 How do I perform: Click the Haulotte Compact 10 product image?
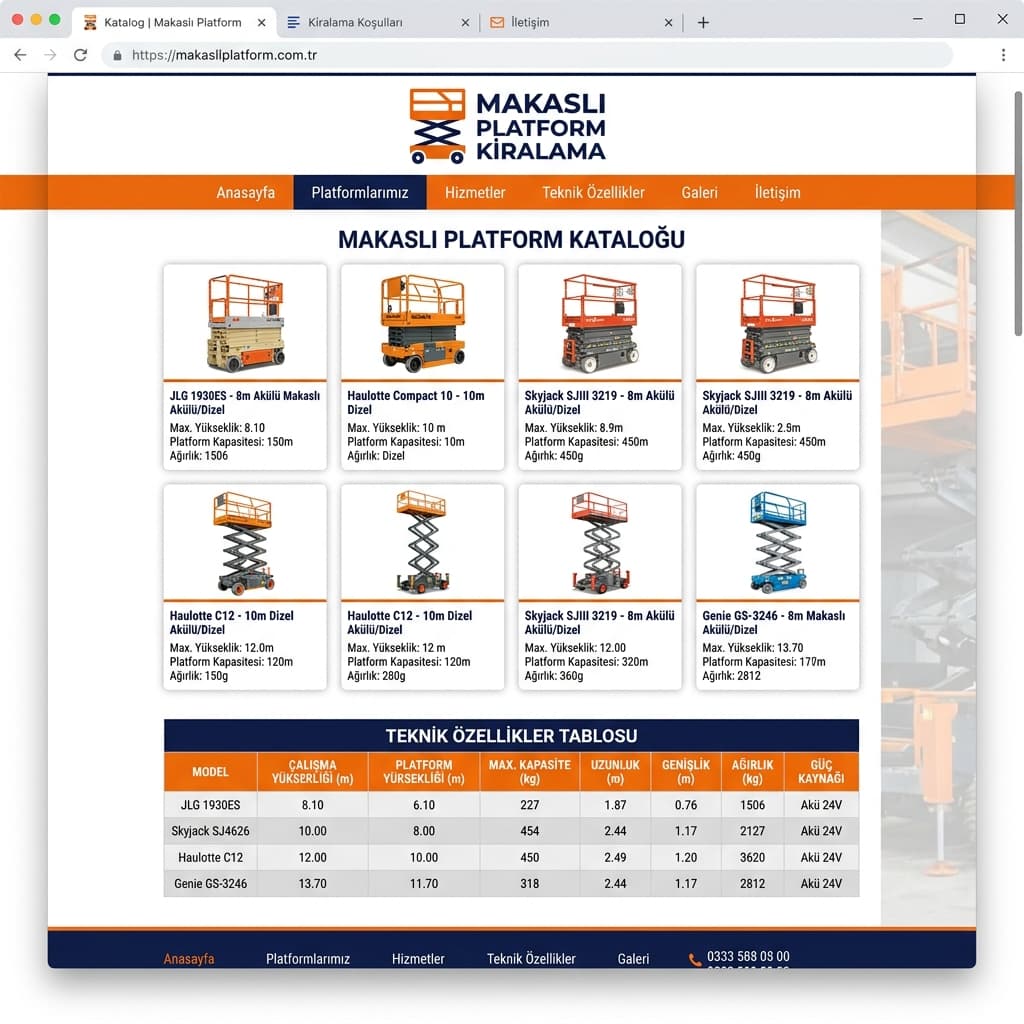423,323
